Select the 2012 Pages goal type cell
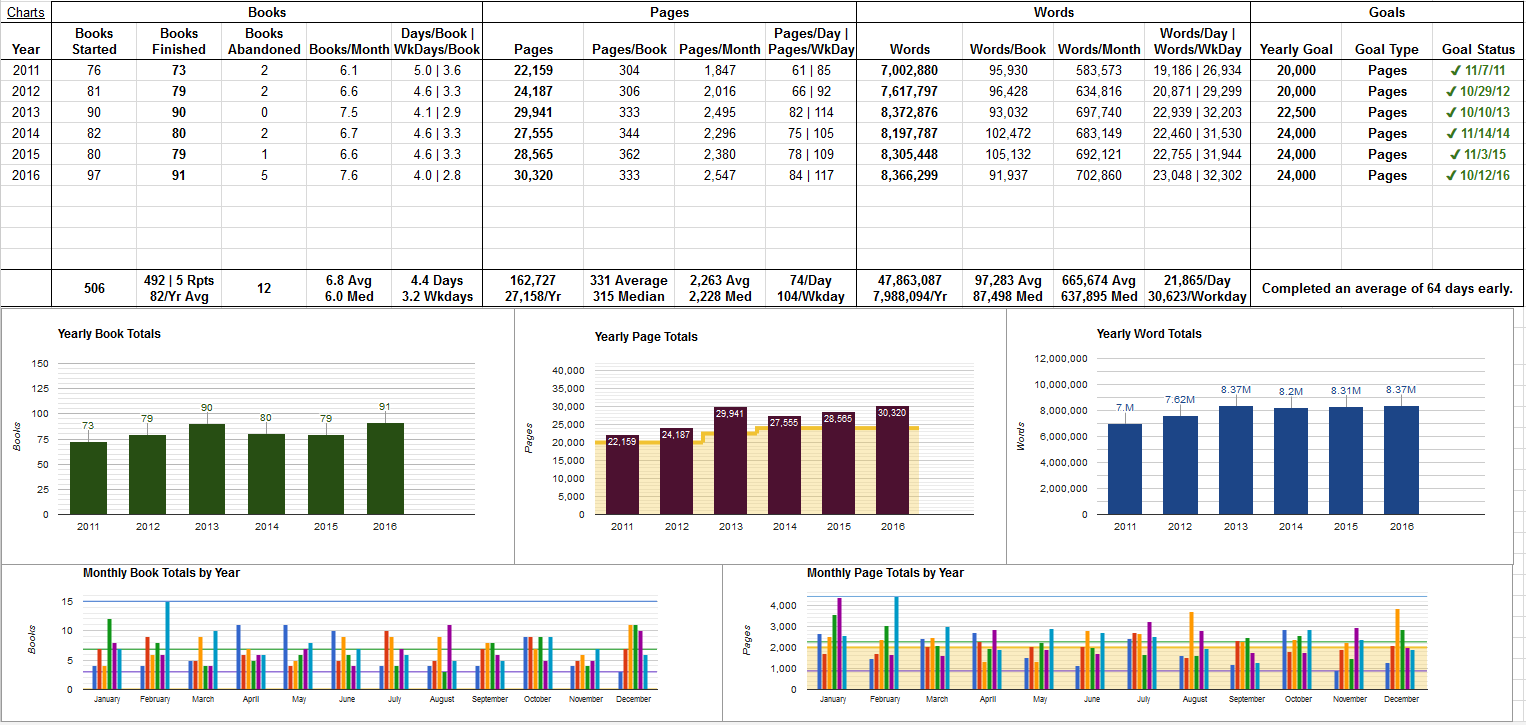This screenshot has height=725, width=1526. point(1387,91)
